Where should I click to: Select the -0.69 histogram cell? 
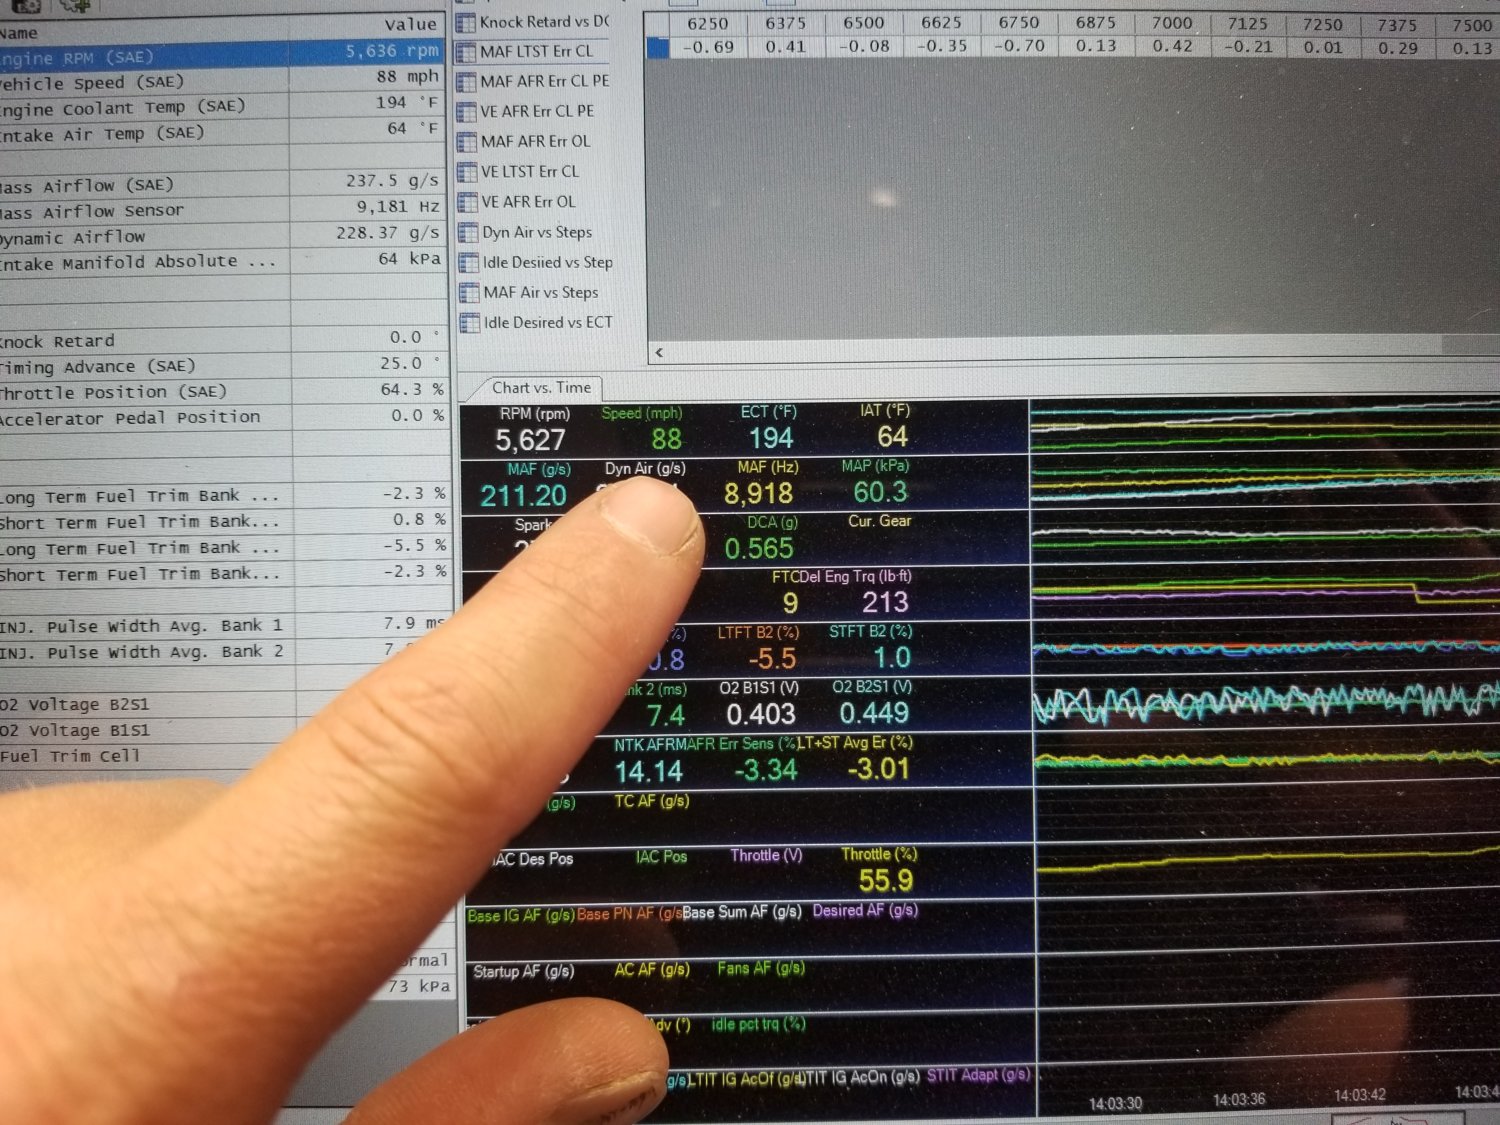click(708, 47)
